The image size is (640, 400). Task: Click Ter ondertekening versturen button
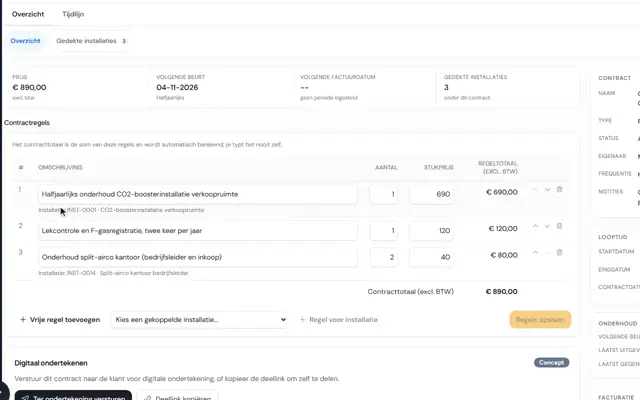pos(73,395)
